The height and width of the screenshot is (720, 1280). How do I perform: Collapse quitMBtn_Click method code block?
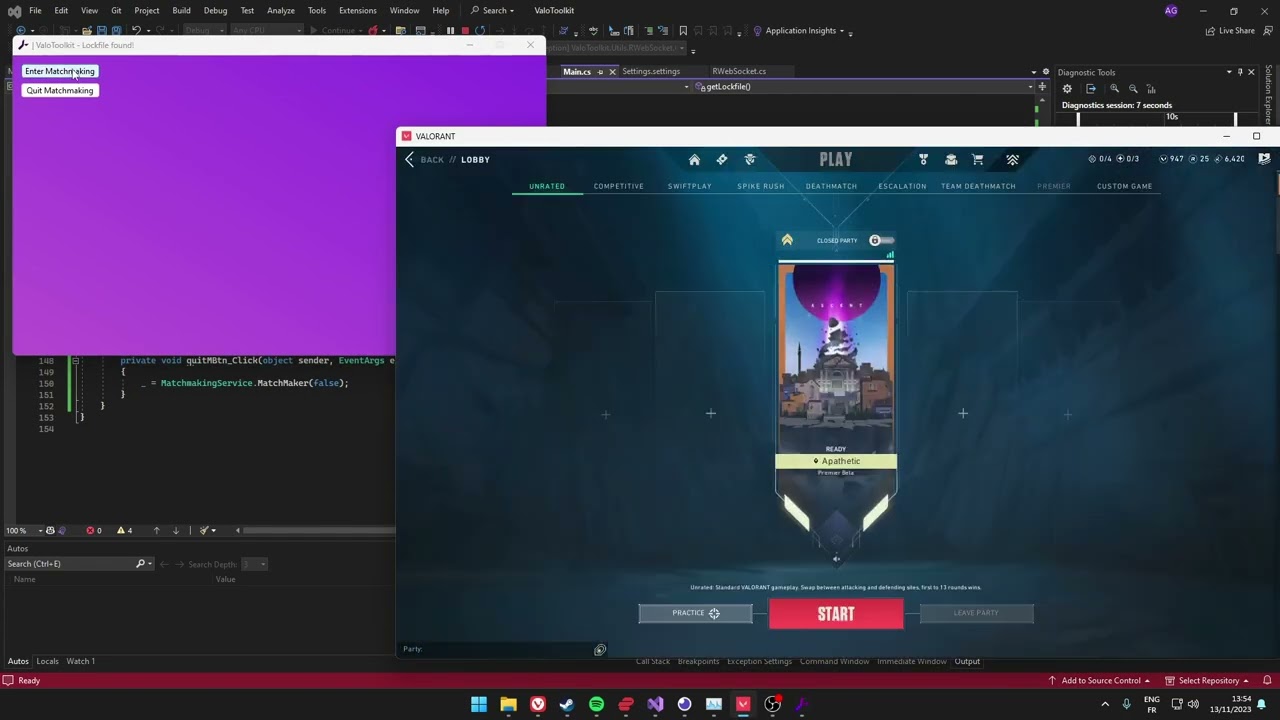coord(75,360)
